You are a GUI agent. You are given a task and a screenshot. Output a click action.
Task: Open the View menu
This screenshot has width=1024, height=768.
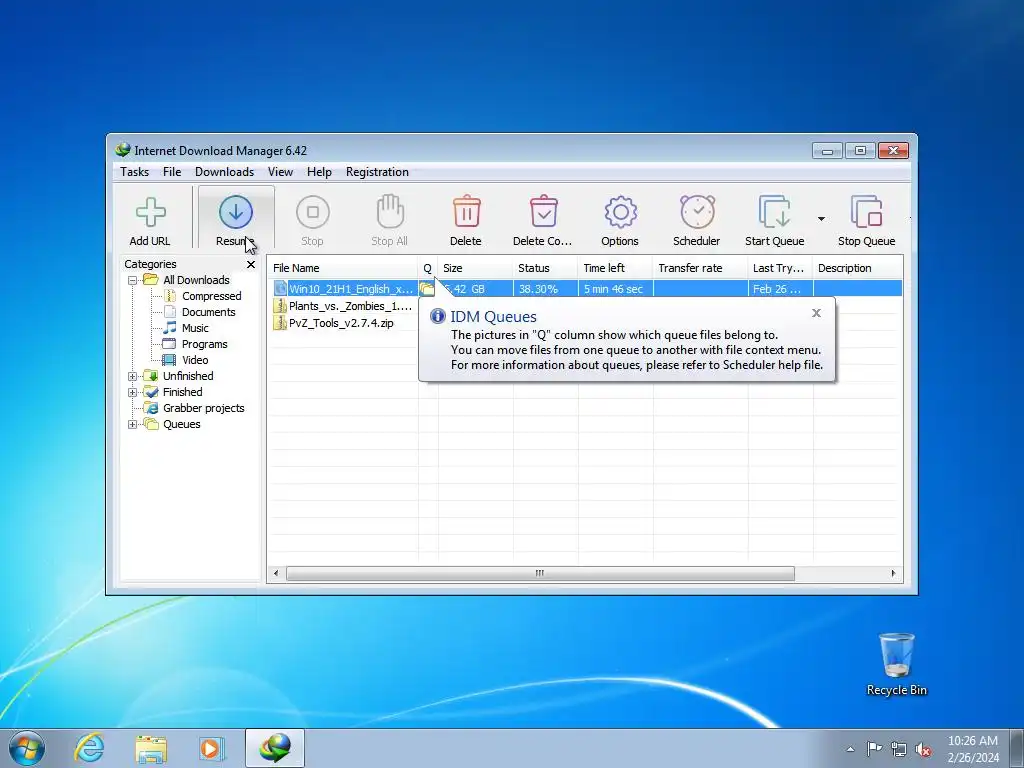click(280, 172)
